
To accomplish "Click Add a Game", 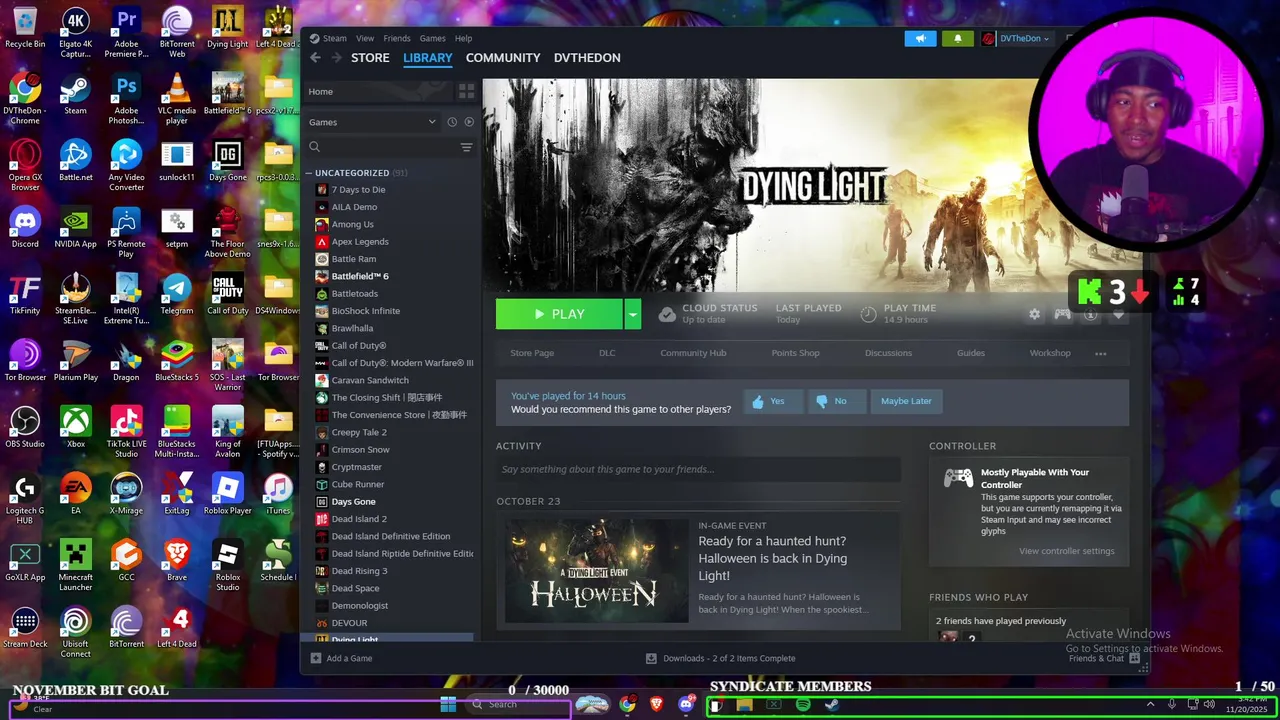I will pos(341,658).
